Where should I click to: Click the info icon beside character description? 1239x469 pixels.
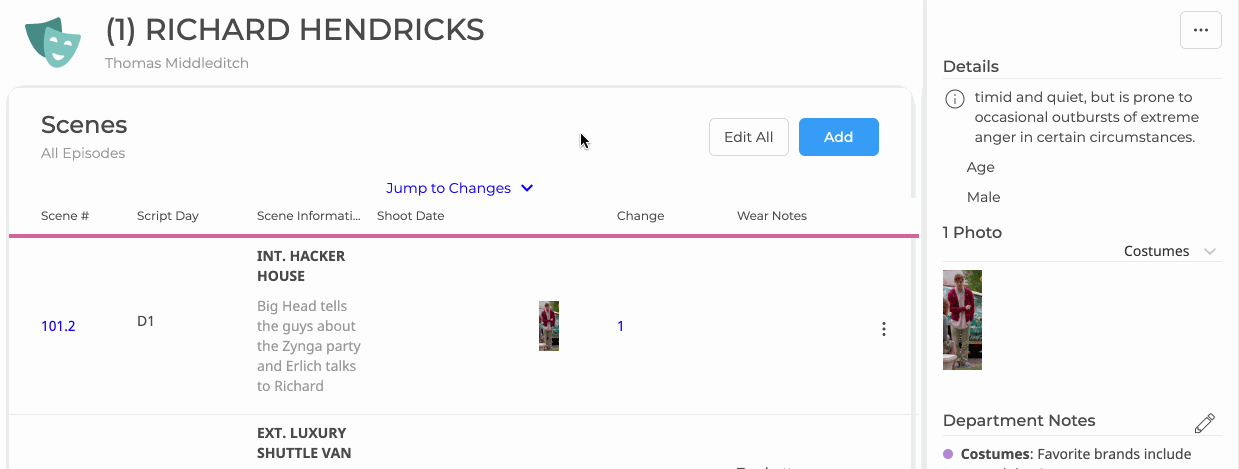click(955, 99)
